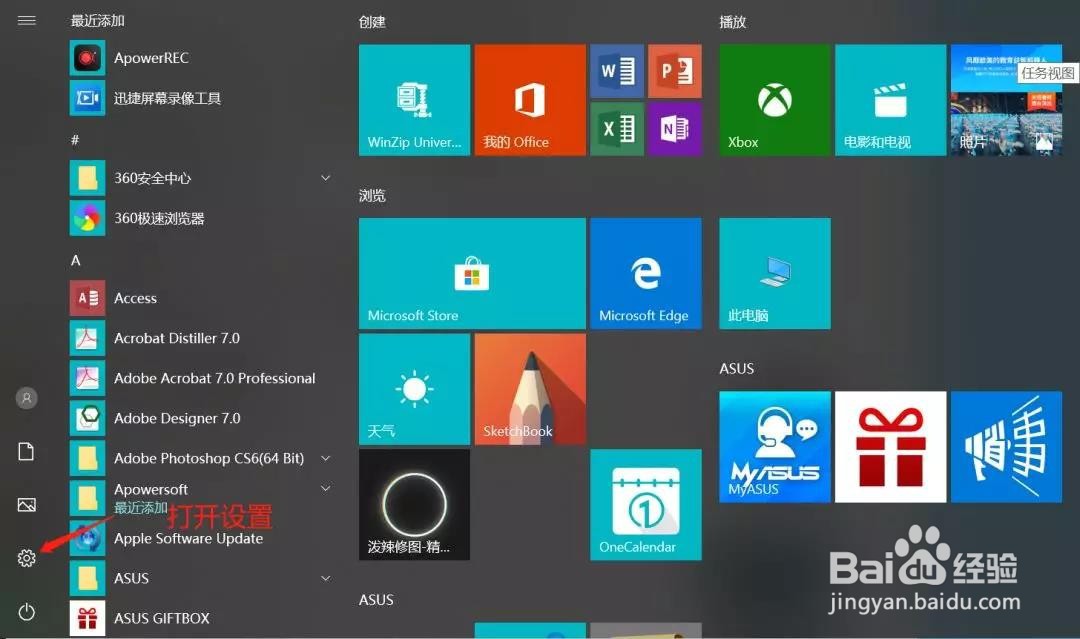Open 此电脑 from its tile
This screenshot has width=1080, height=639.
point(774,273)
